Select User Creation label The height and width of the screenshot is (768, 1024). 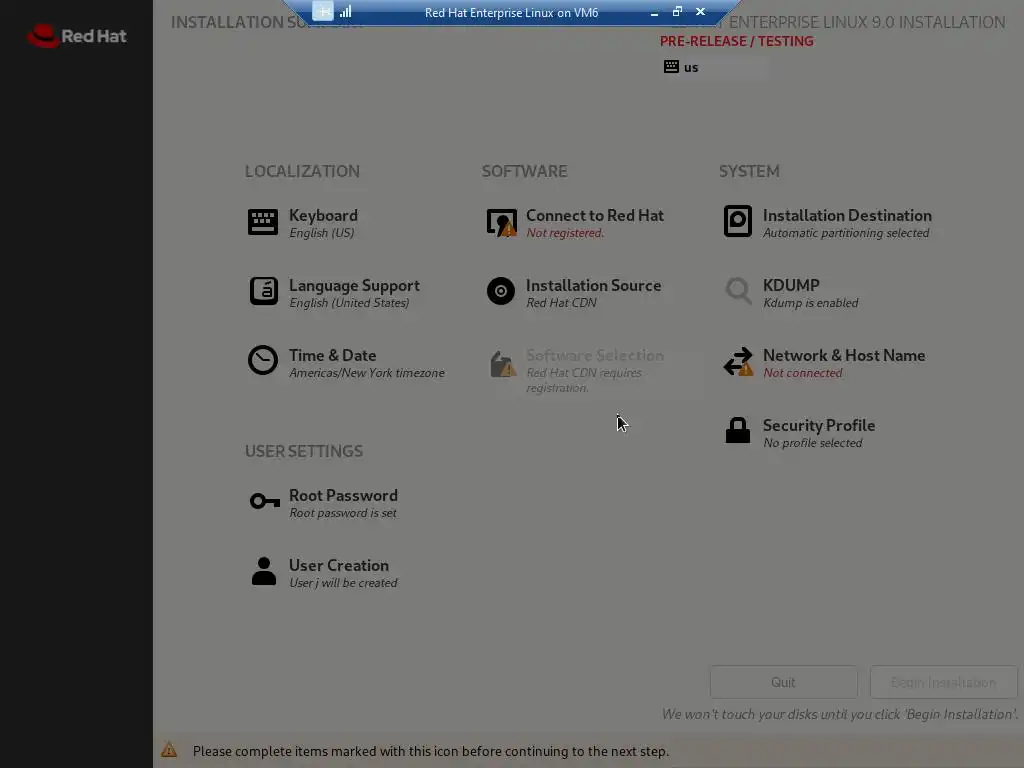click(x=338, y=565)
